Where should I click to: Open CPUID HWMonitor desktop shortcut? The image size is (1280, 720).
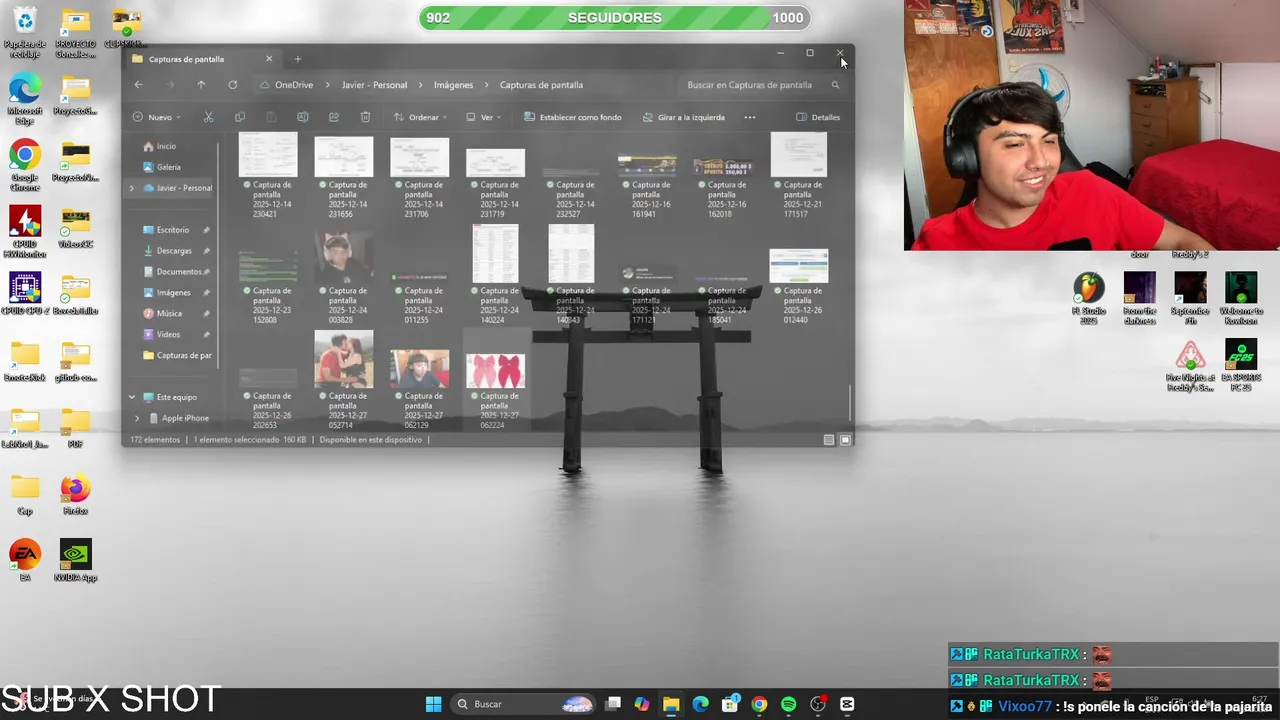click(25, 232)
